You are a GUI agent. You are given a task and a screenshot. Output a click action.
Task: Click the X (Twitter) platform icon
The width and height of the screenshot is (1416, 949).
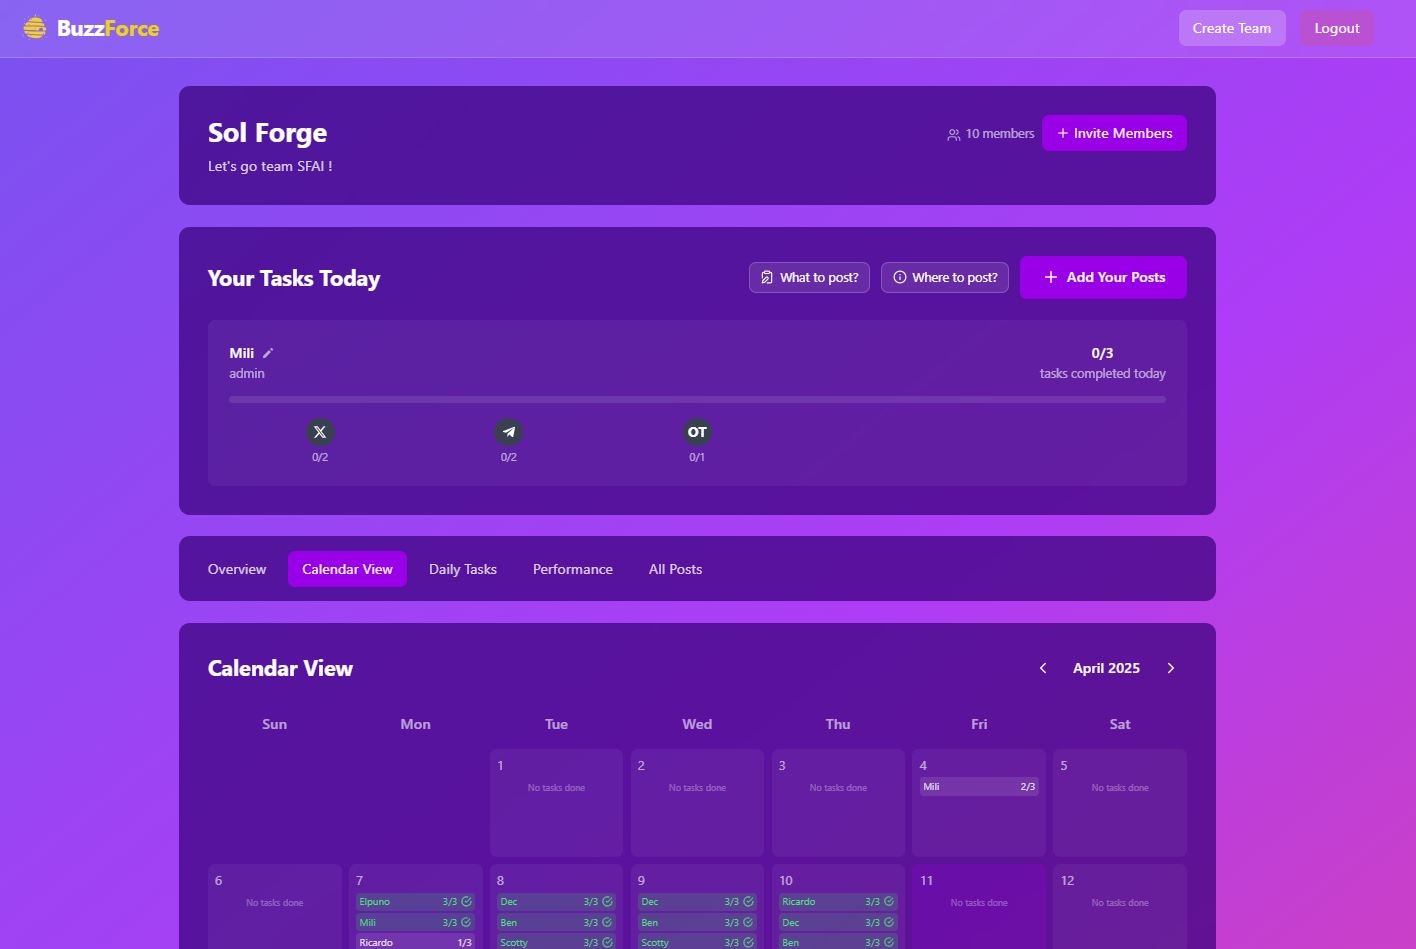coord(320,432)
